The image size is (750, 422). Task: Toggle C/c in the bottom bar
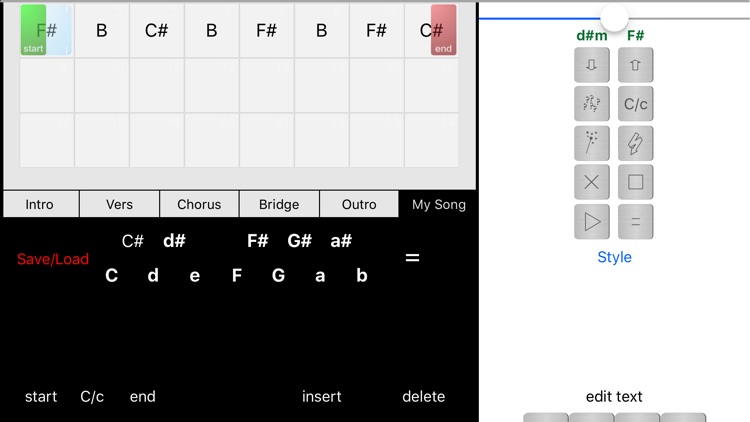[92, 396]
